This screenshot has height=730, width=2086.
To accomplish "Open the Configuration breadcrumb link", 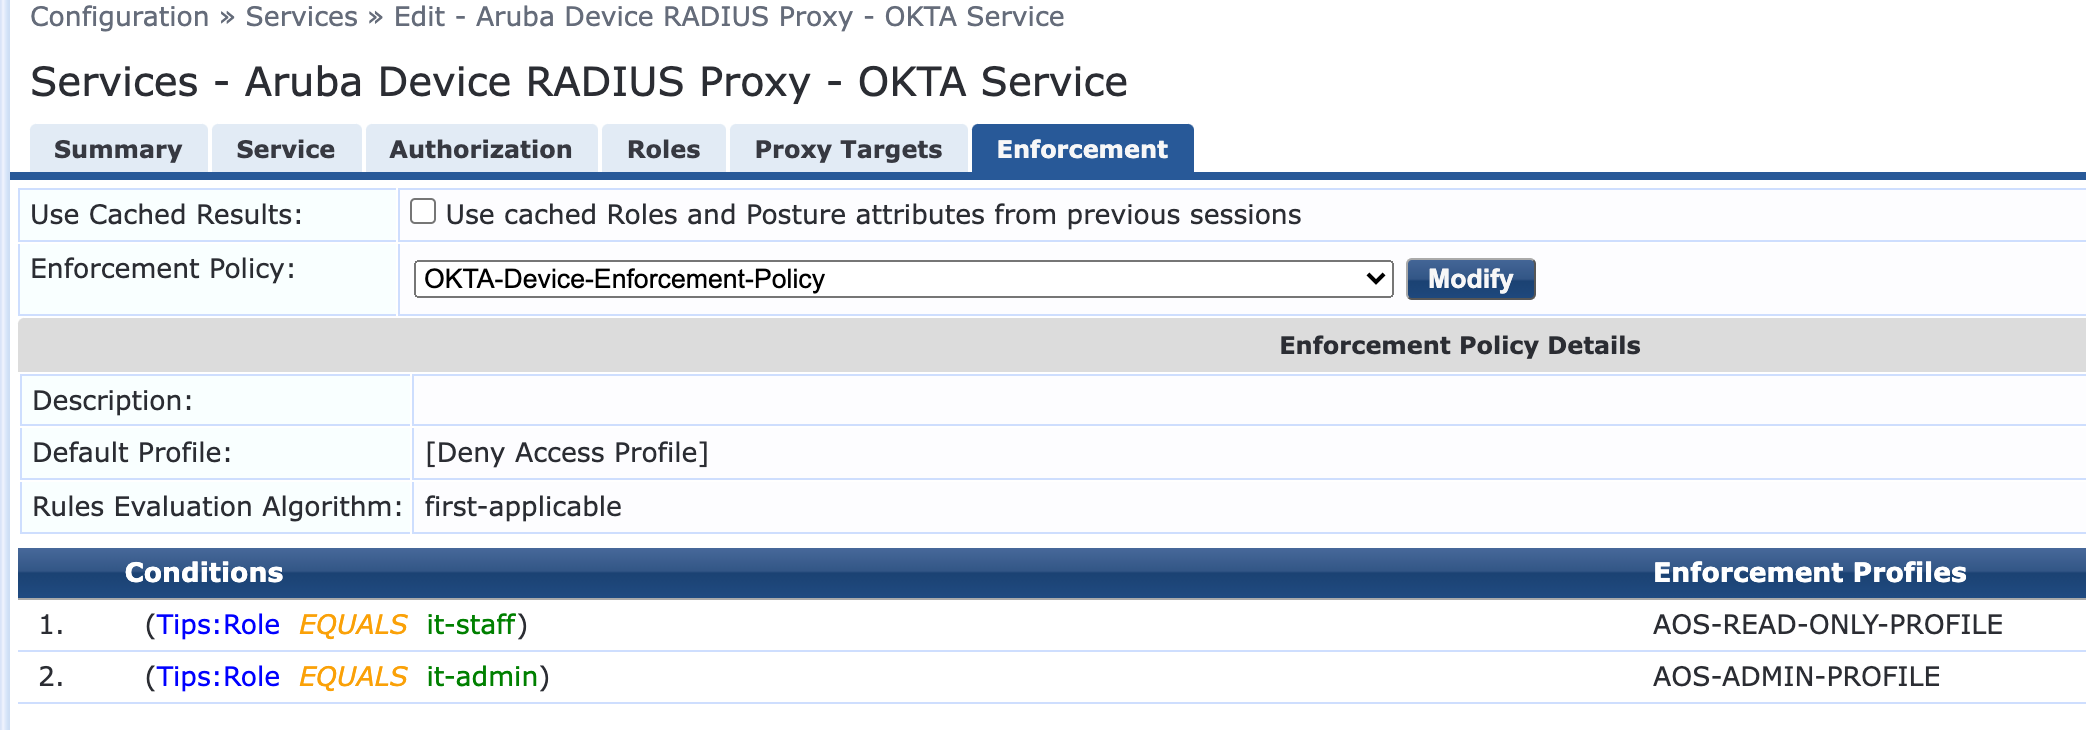I will [119, 17].
